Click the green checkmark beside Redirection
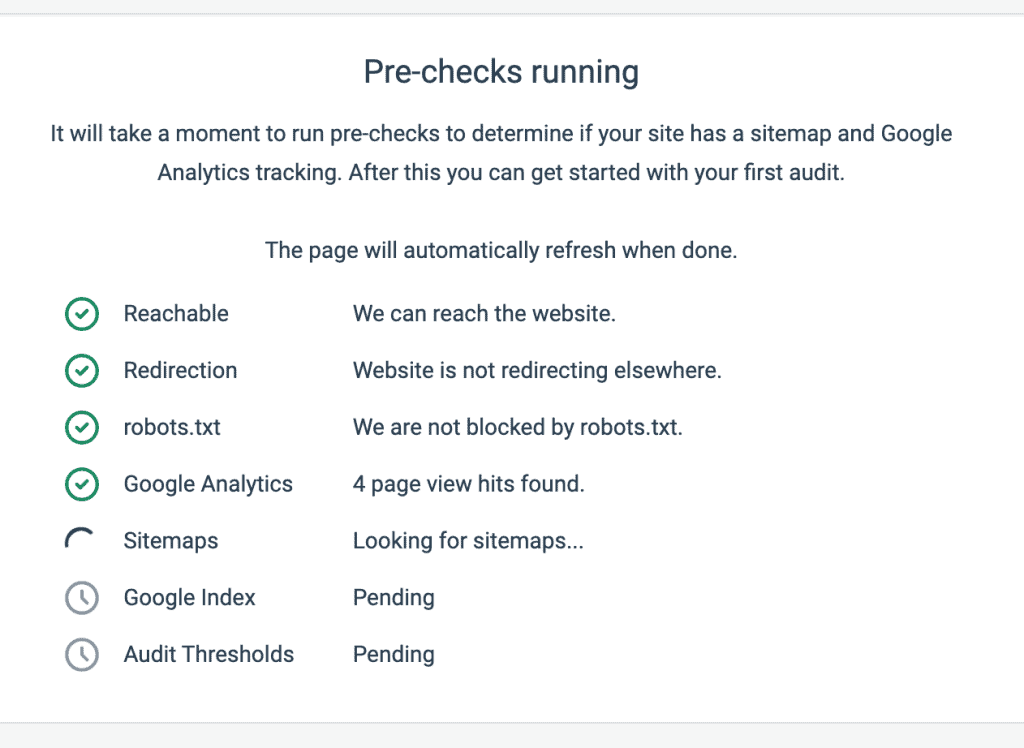This screenshot has width=1024, height=748. click(82, 371)
